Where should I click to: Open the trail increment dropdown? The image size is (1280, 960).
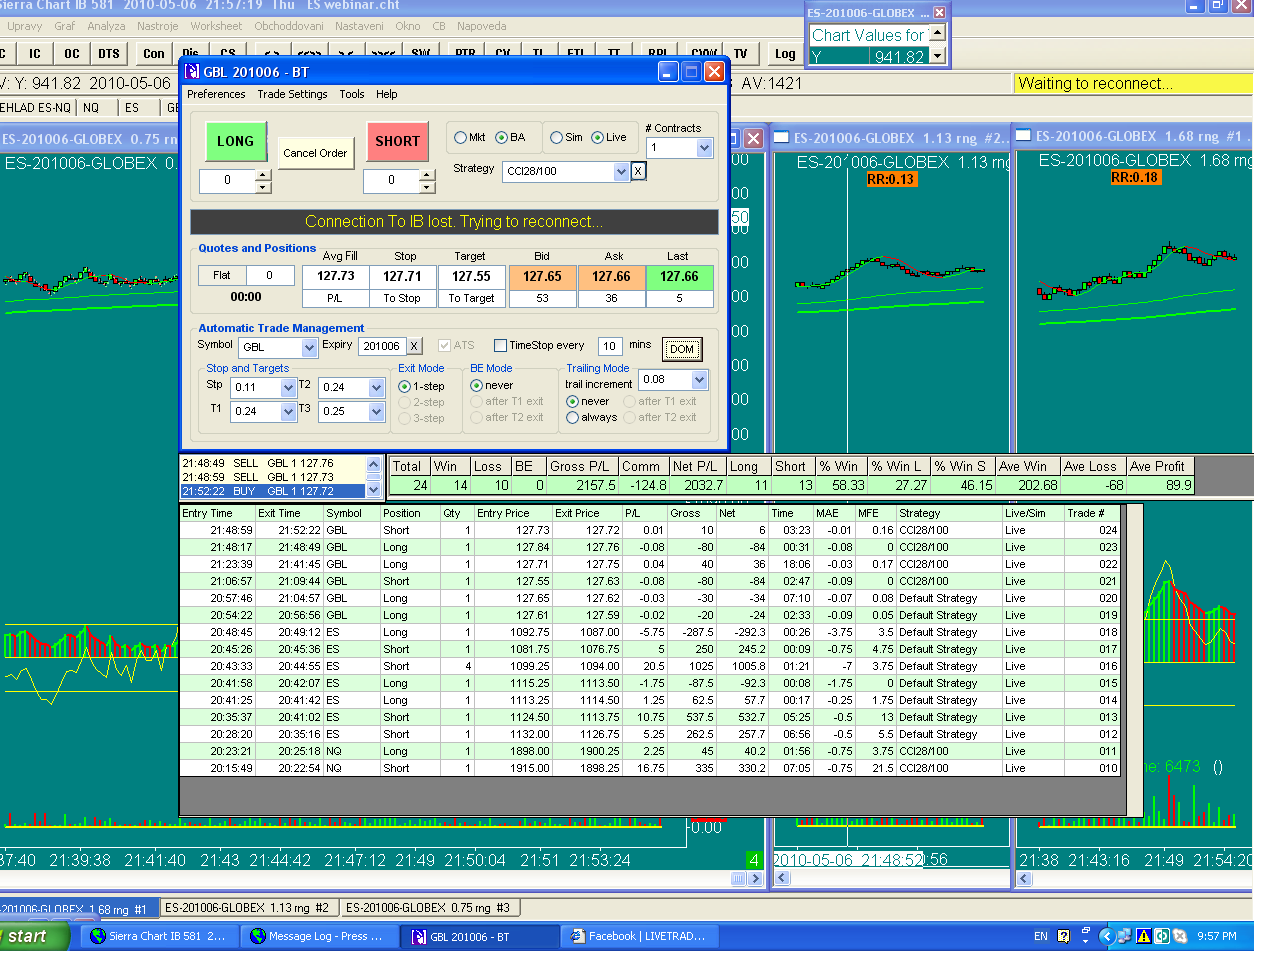tap(699, 380)
